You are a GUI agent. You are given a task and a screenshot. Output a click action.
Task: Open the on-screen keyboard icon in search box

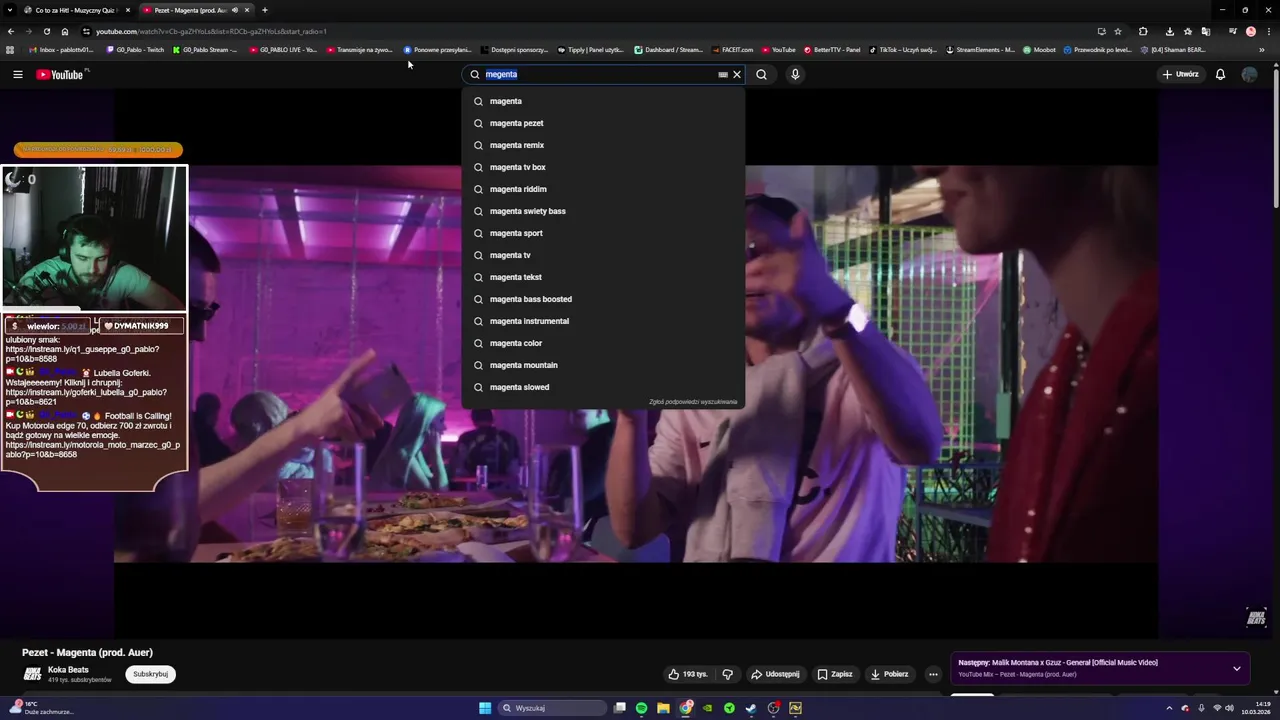click(723, 74)
